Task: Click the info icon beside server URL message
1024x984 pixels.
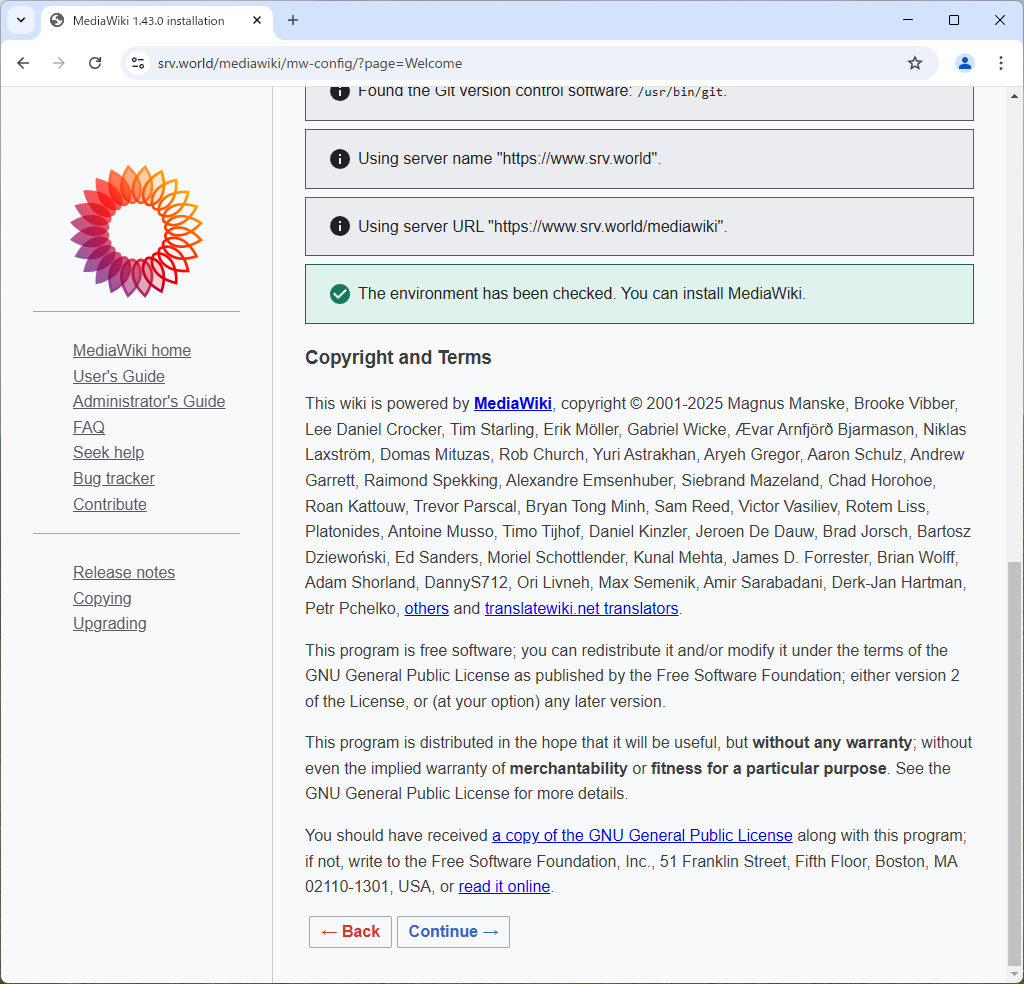Action: coord(340,226)
